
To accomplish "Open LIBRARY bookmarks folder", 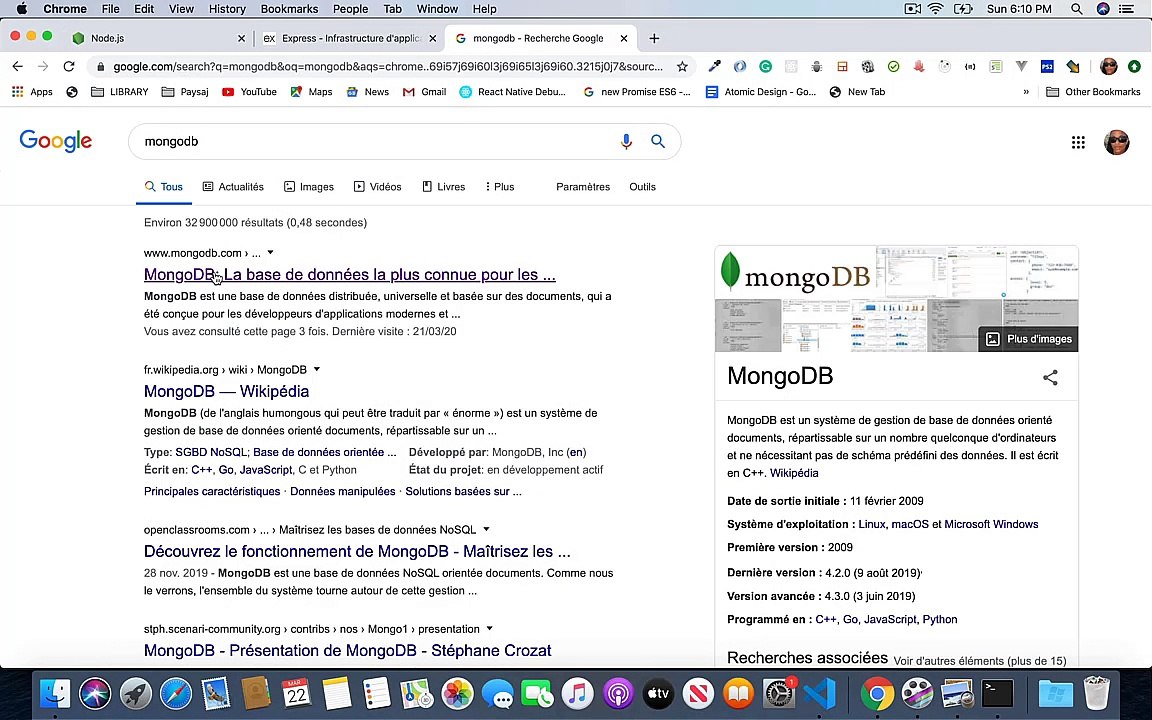I will [120, 92].
